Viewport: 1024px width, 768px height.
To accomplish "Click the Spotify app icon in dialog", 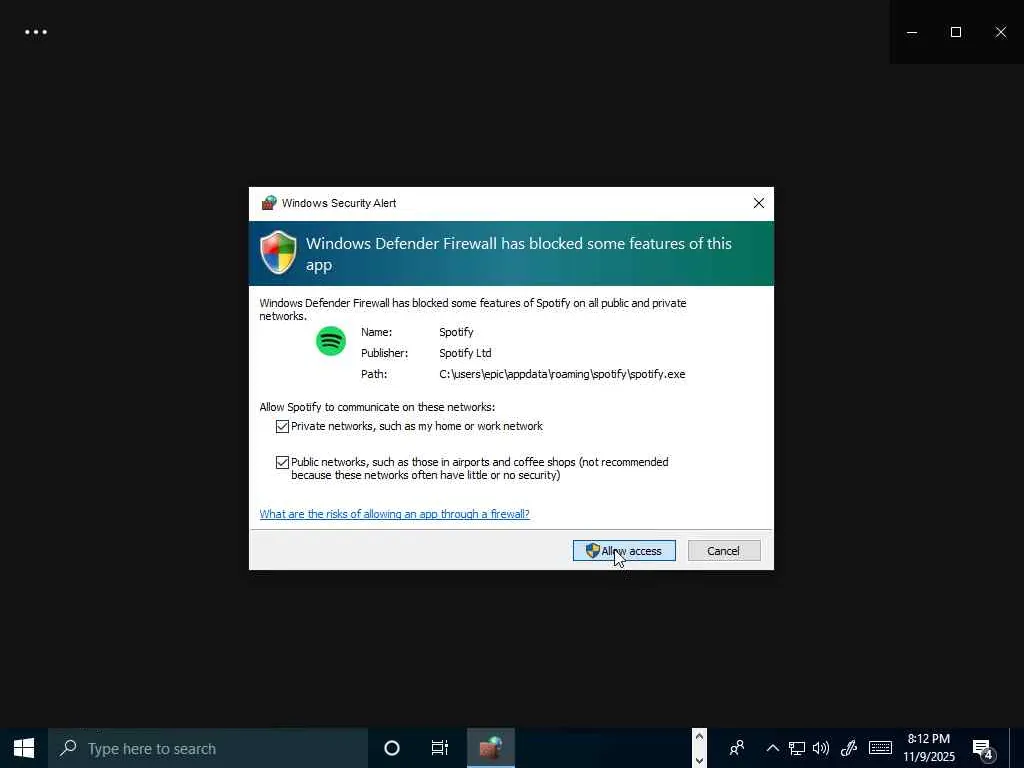I will [x=330, y=341].
